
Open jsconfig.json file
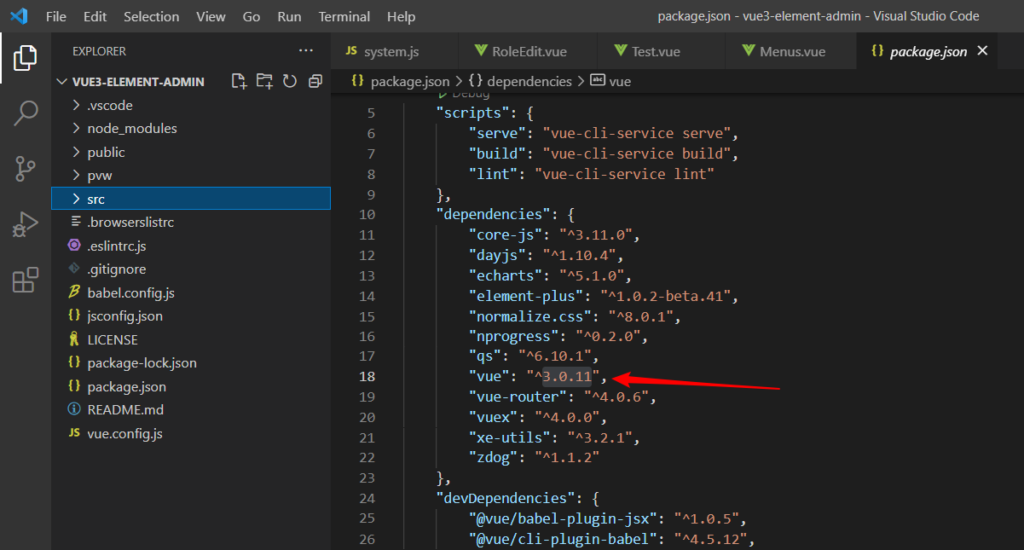pyautogui.click(x=191, y=316)
